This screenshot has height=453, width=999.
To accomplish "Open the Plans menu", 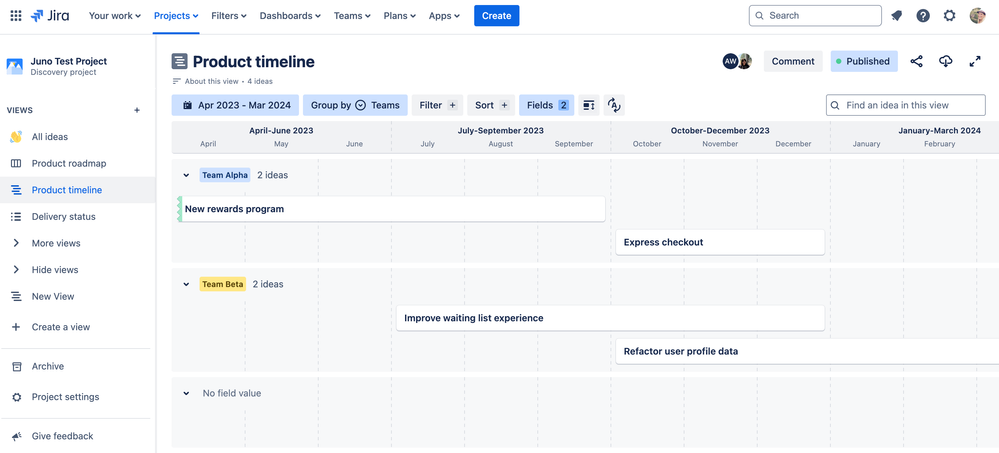I will coord(399,16).
